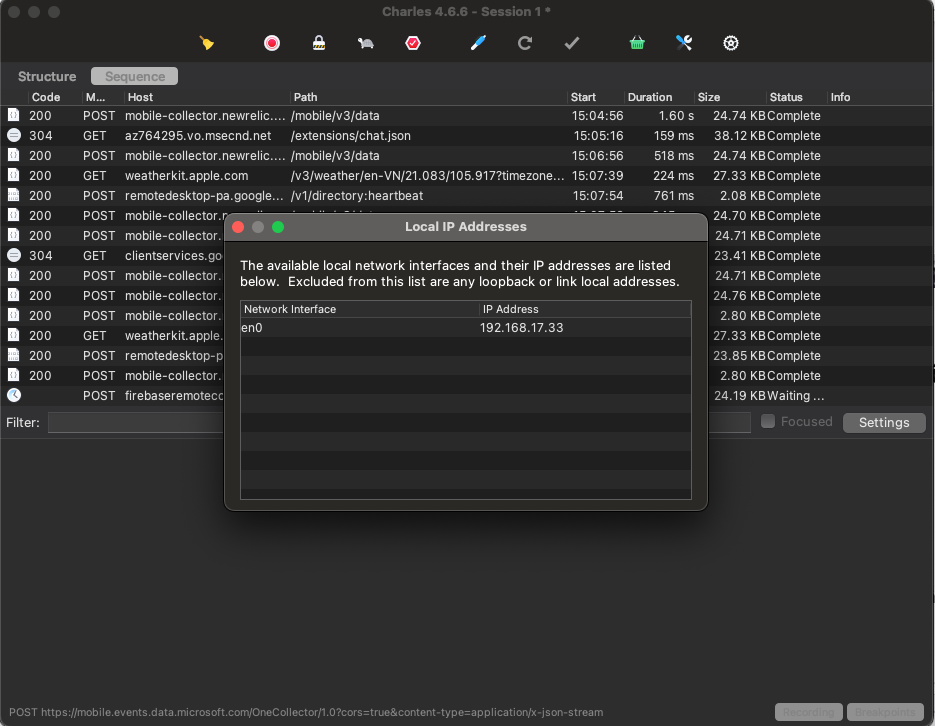Toggle SSL proxying with the lock icon
The height and width of the screenshot is (726, 935).
(321, 43)
